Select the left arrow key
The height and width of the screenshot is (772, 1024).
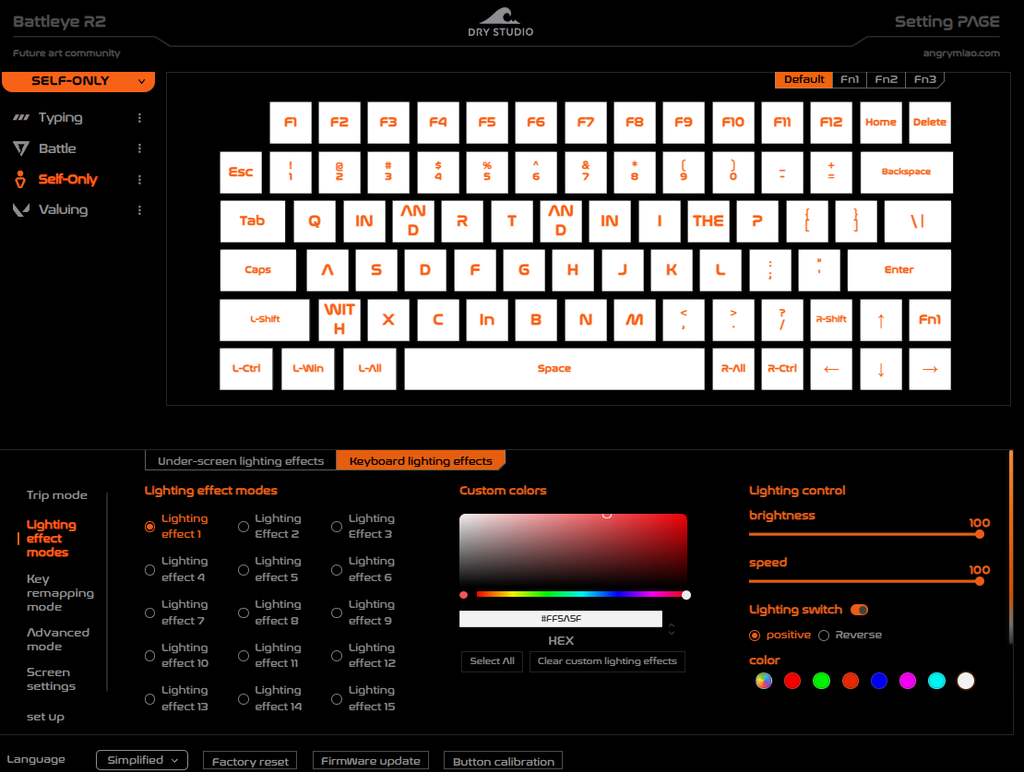(831, 369)
